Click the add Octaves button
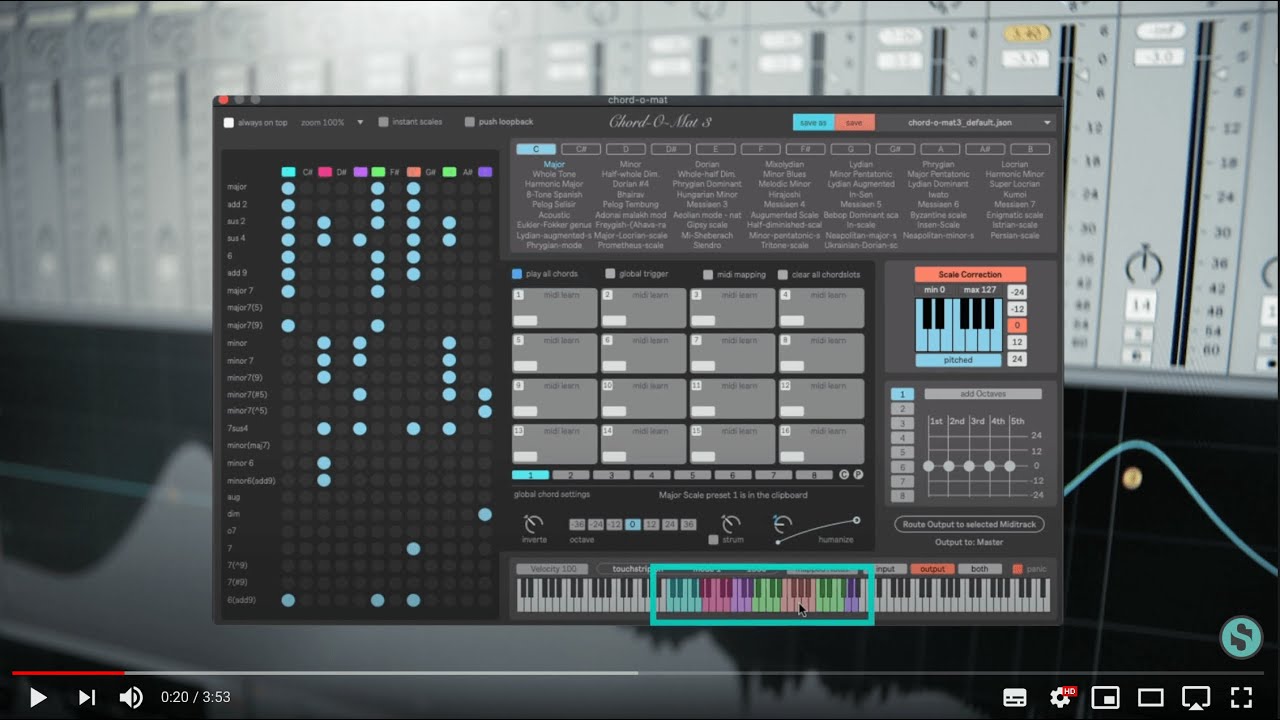The height and width of the screenshot is (720, 1280). coord(982,394)
